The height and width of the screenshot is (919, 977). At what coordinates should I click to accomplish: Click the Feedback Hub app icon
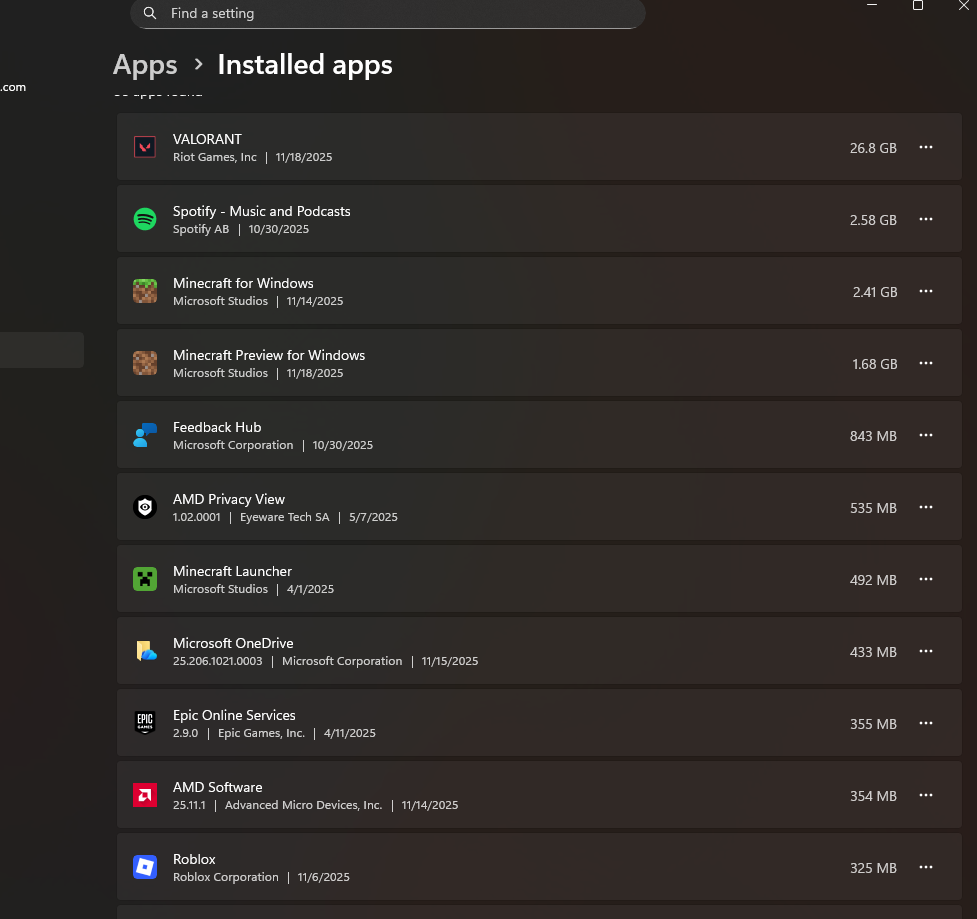(x=145, y=435)
